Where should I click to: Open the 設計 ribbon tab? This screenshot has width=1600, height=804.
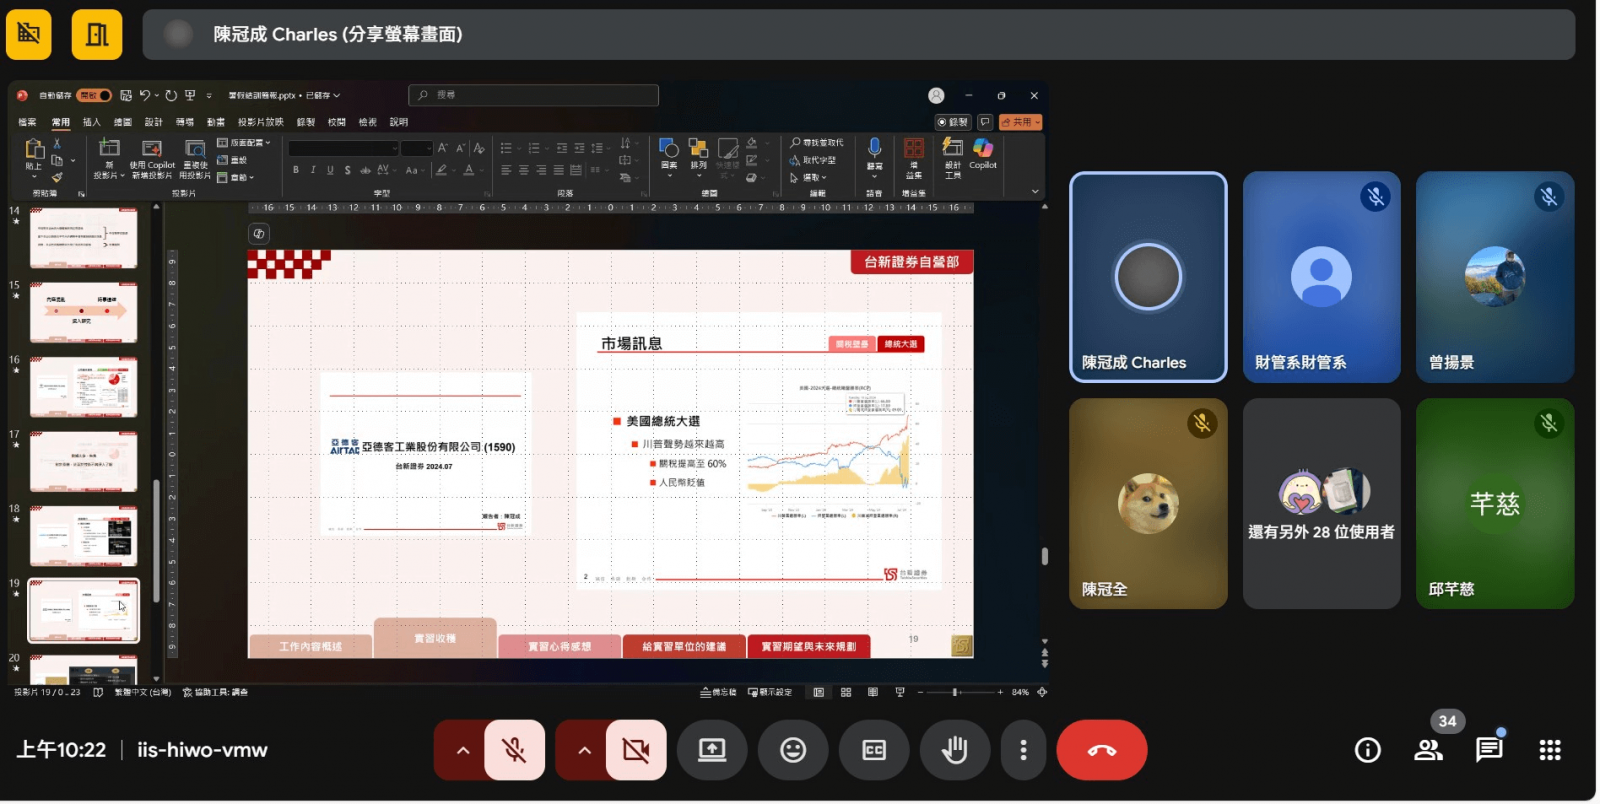tap(153, 122)
